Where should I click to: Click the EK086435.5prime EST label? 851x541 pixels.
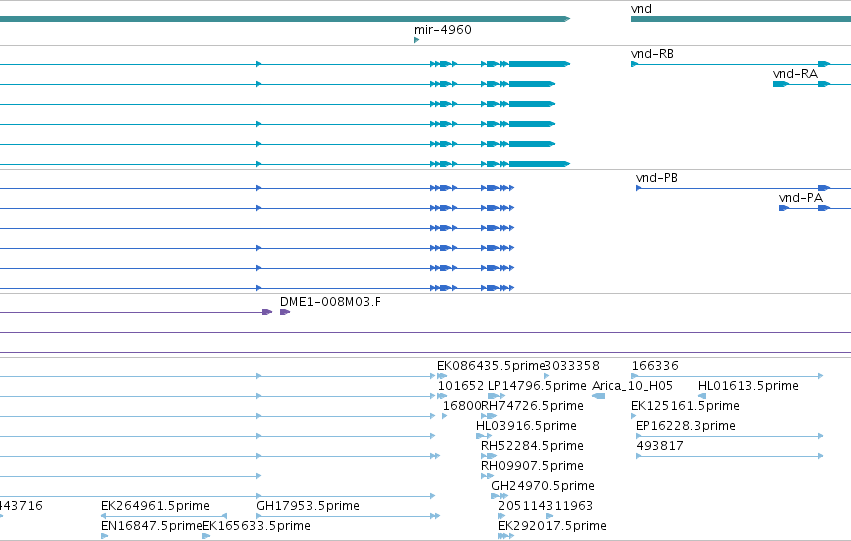(491, 366)
